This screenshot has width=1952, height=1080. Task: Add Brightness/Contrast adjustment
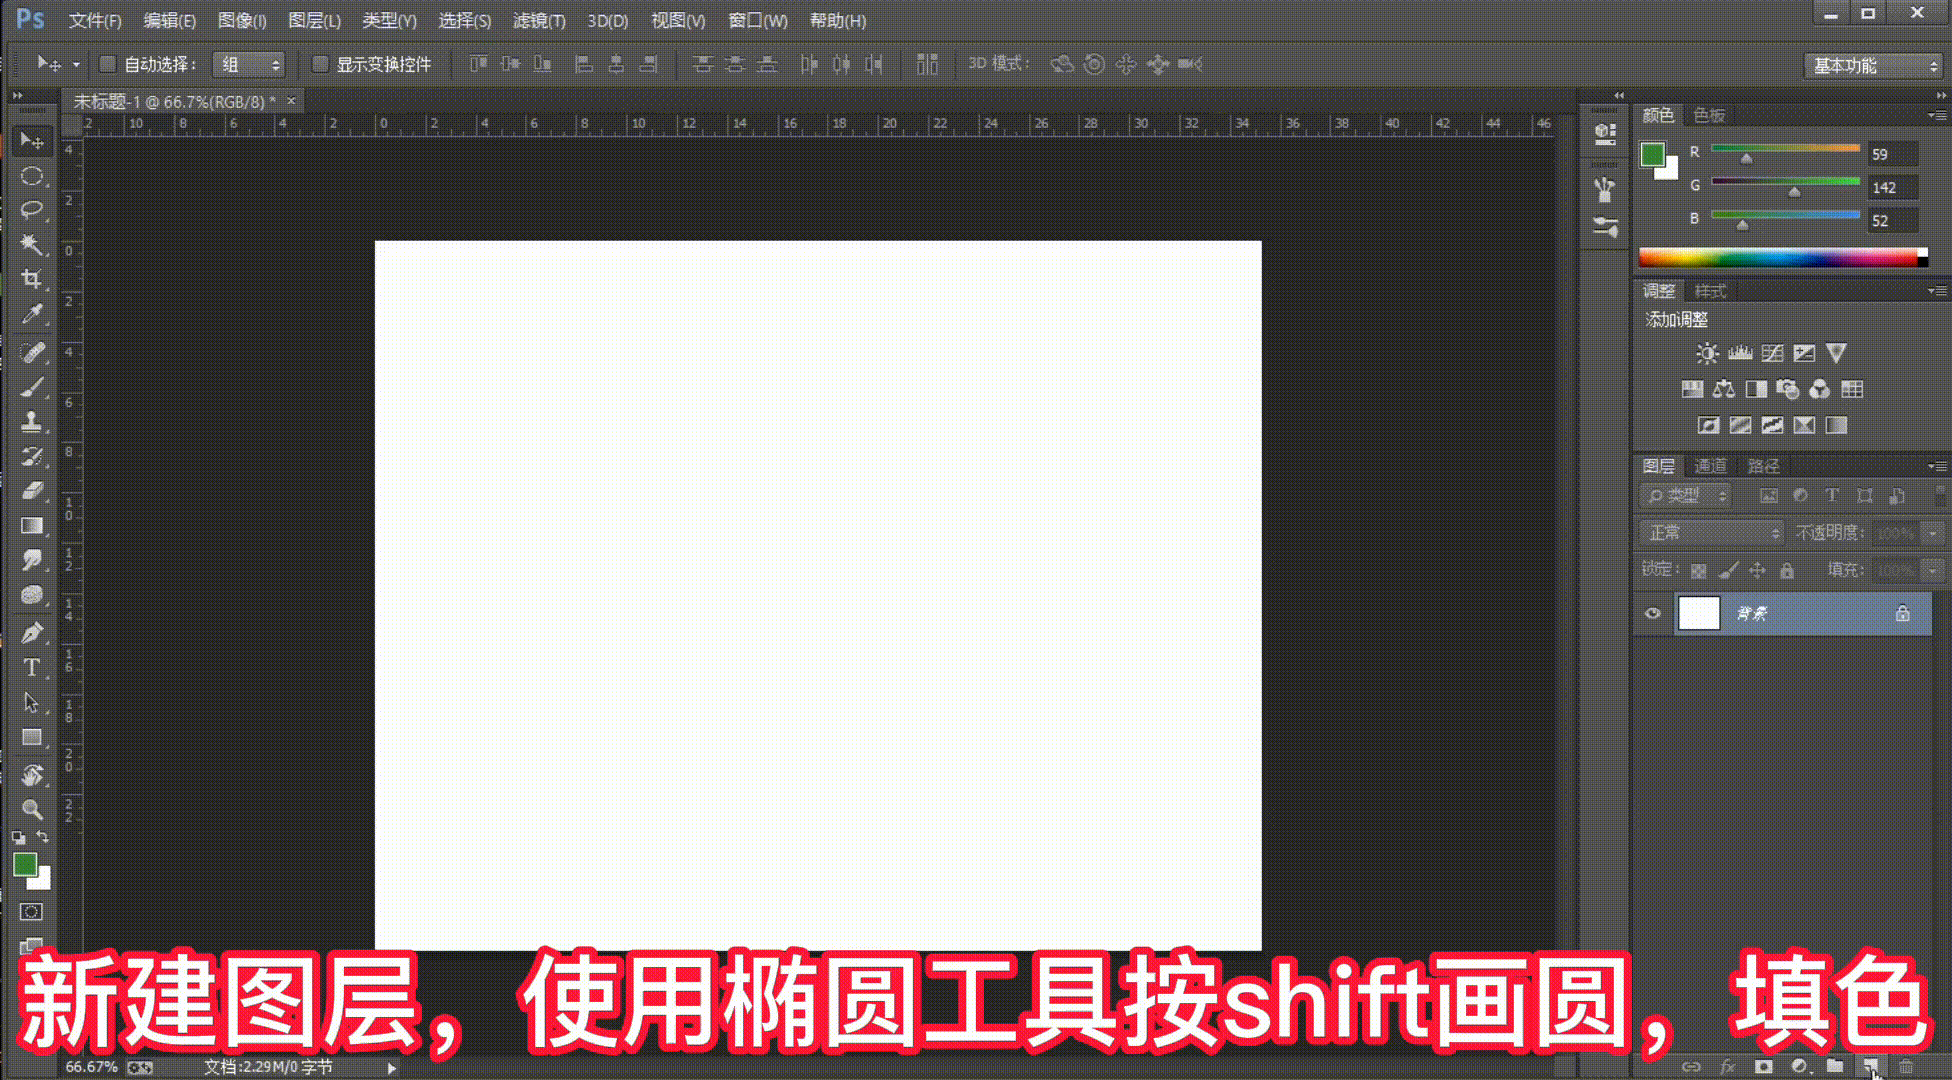click(x=1707, y=353)
